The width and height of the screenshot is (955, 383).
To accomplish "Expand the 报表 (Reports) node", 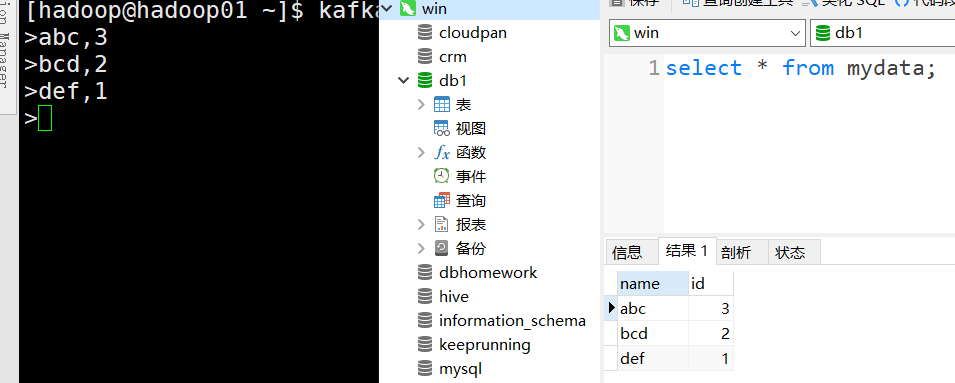I will (x=421, y=225).
